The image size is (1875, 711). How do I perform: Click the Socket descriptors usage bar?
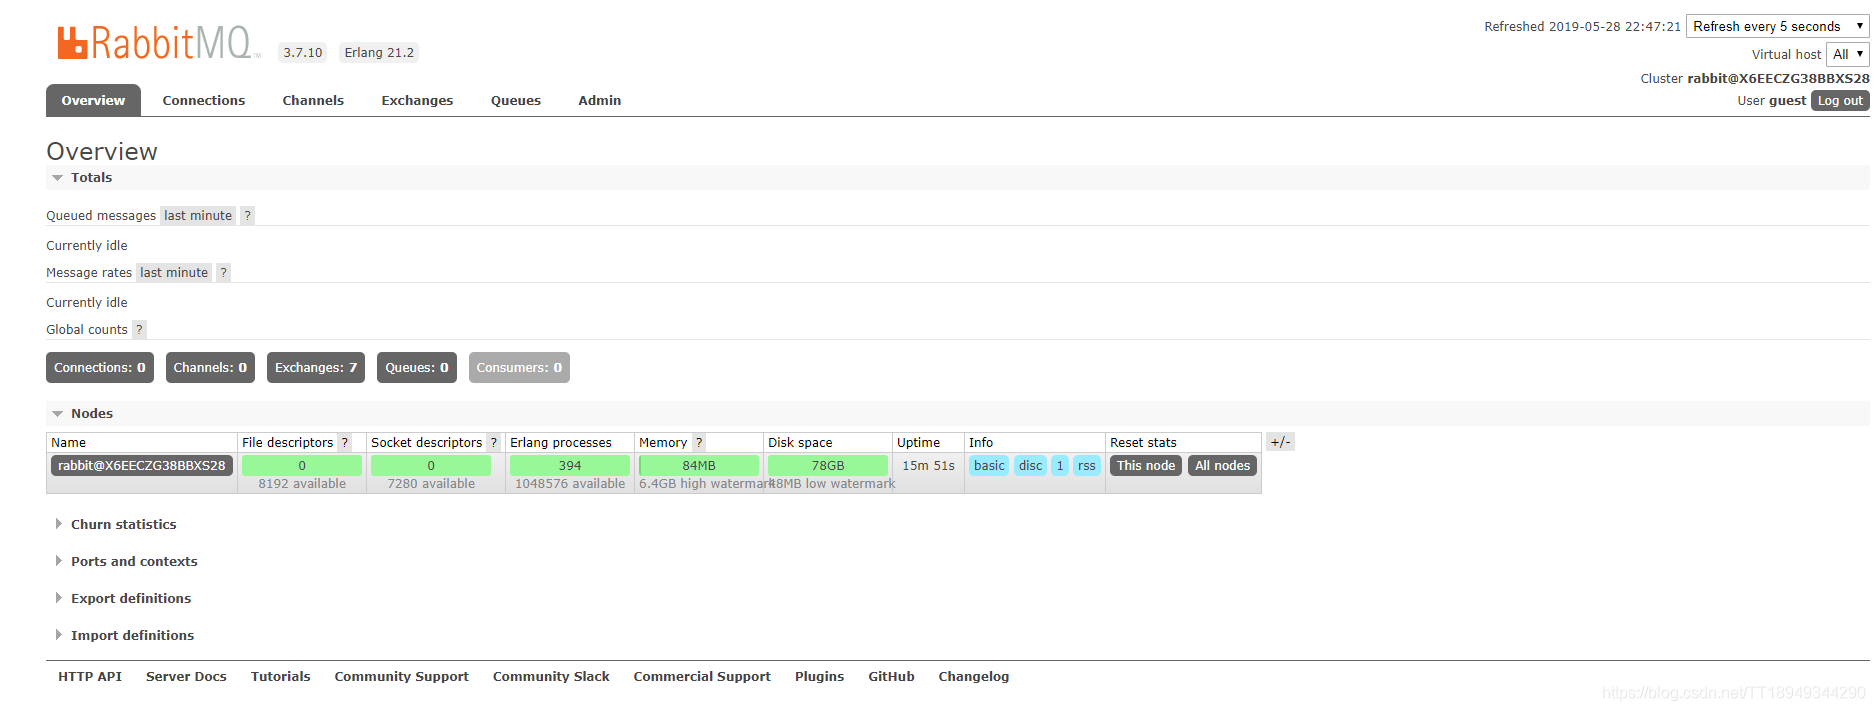(x=431, y=466)
